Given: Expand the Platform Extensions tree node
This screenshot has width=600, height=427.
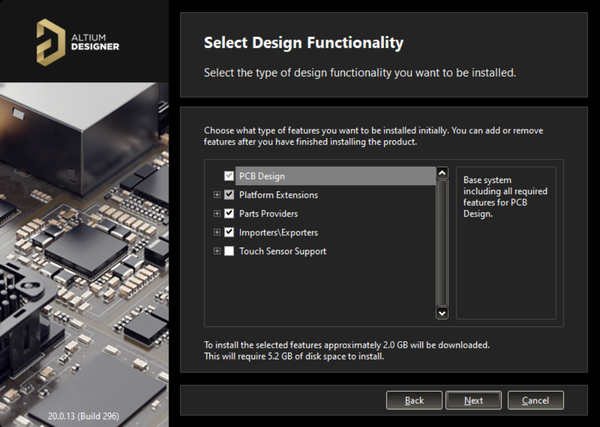Looking at the screenshot, I should pyautogui.click(x=216, y=195).
